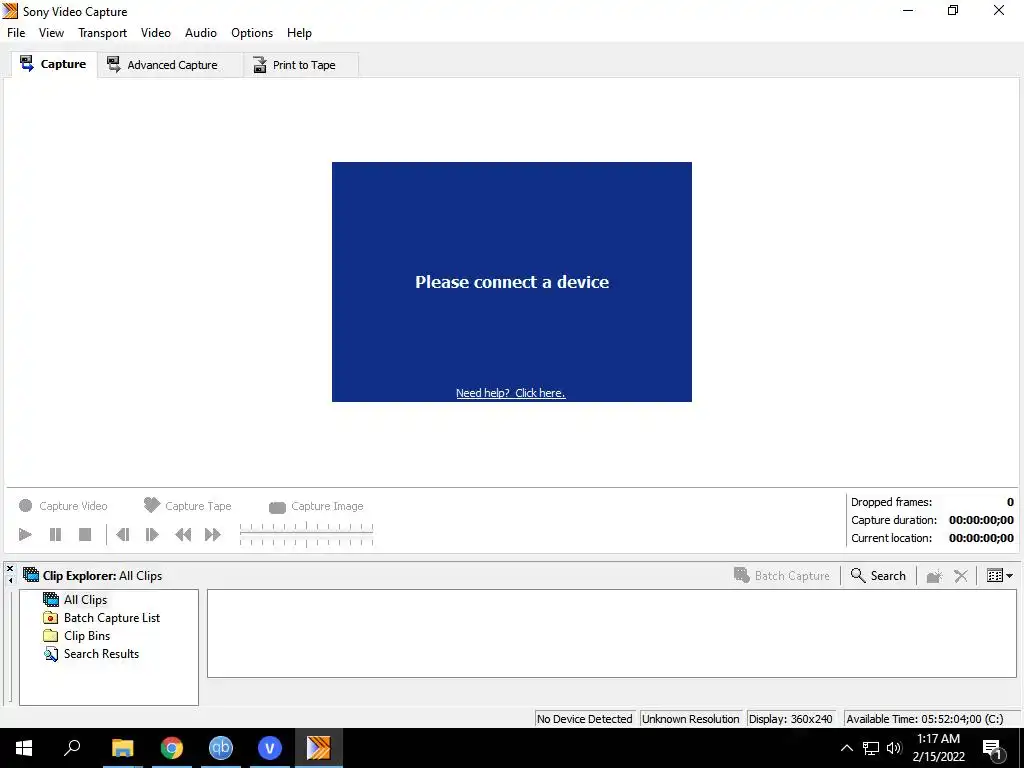Click the volume tray icon
Viewport: 1024px width, 768px height.
[x=894, y=748]
